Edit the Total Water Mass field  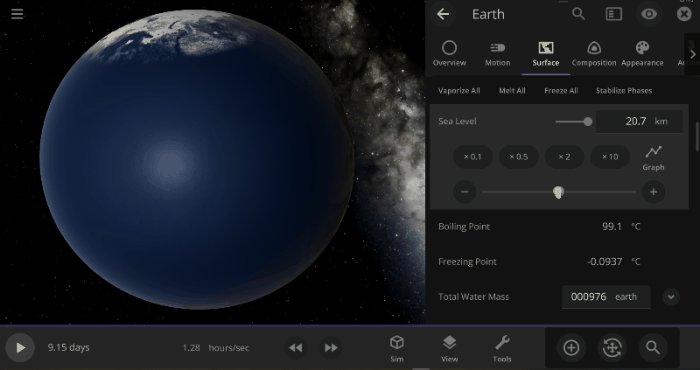pyautogui.click(x=606, y=297)
